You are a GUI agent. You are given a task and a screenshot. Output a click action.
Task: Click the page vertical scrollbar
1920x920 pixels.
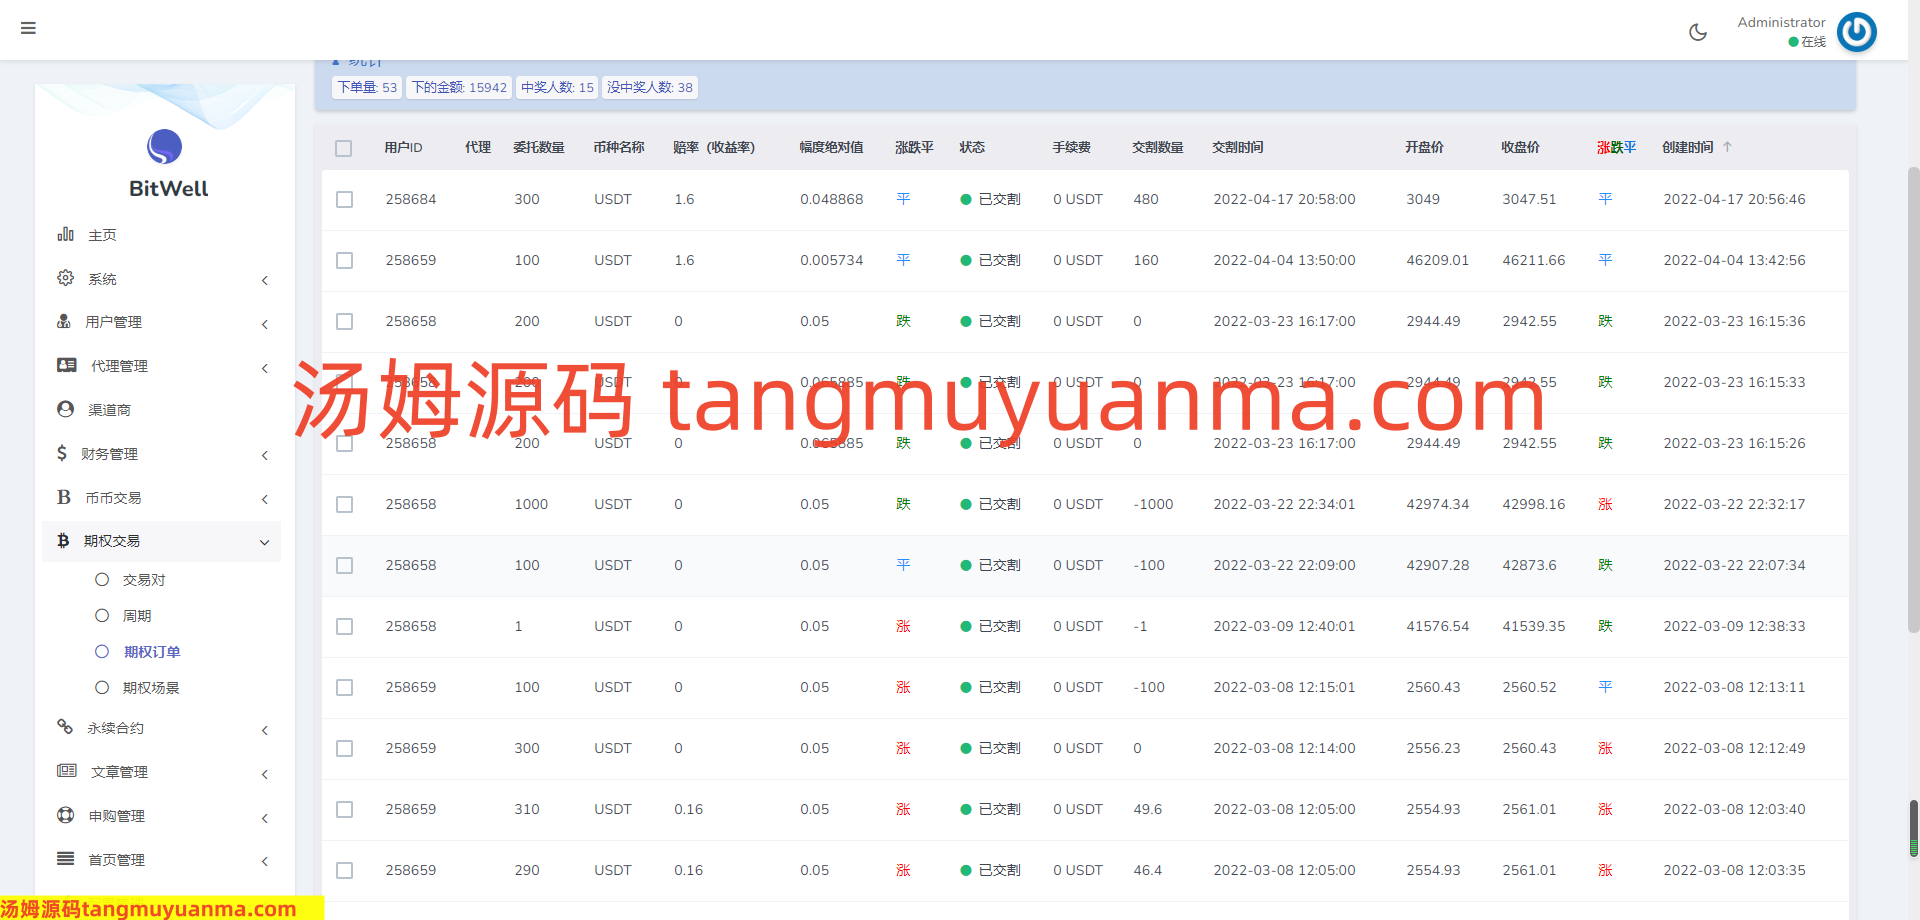point(1913,400)
